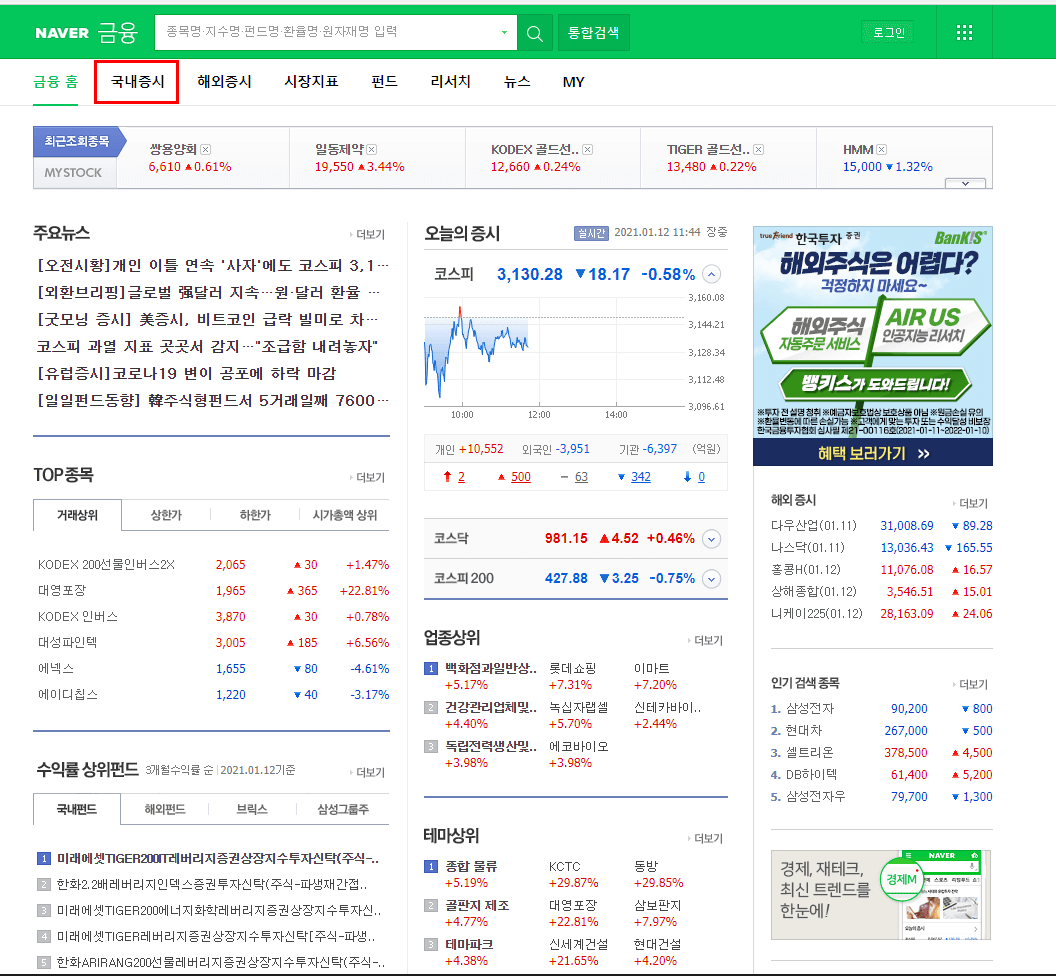The image size is (1056, 976).
Task: Open the 해외증시 tab
Action: pos(224,82)
